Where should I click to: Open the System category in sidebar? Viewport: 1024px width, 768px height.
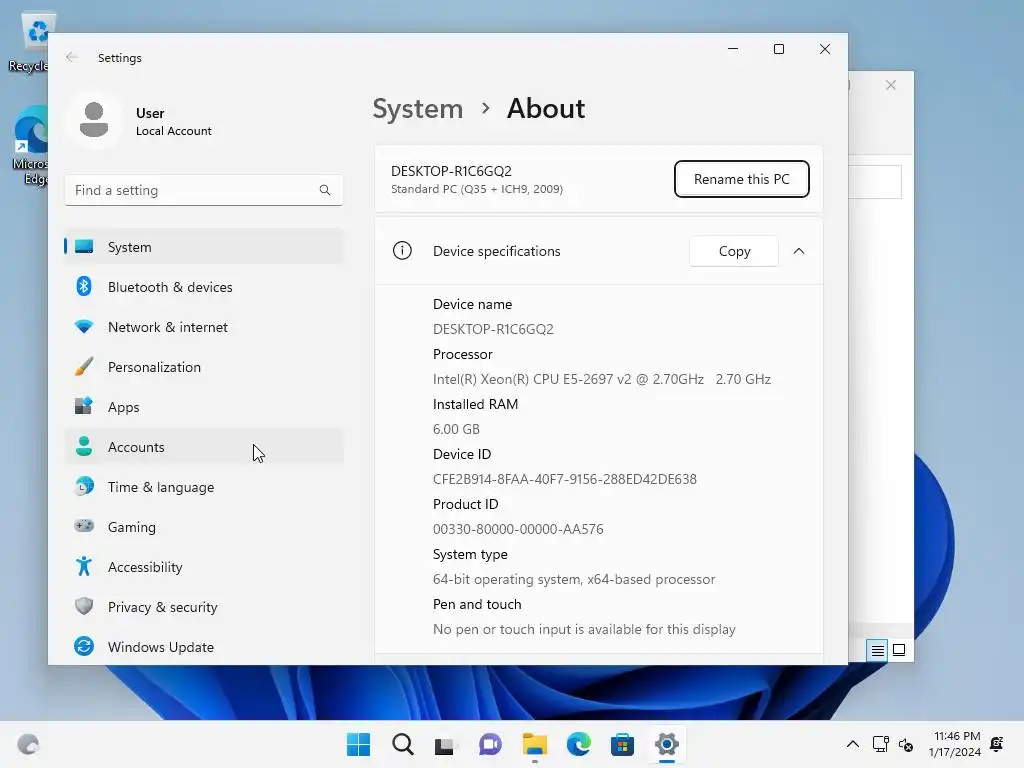tap(204, 247)
